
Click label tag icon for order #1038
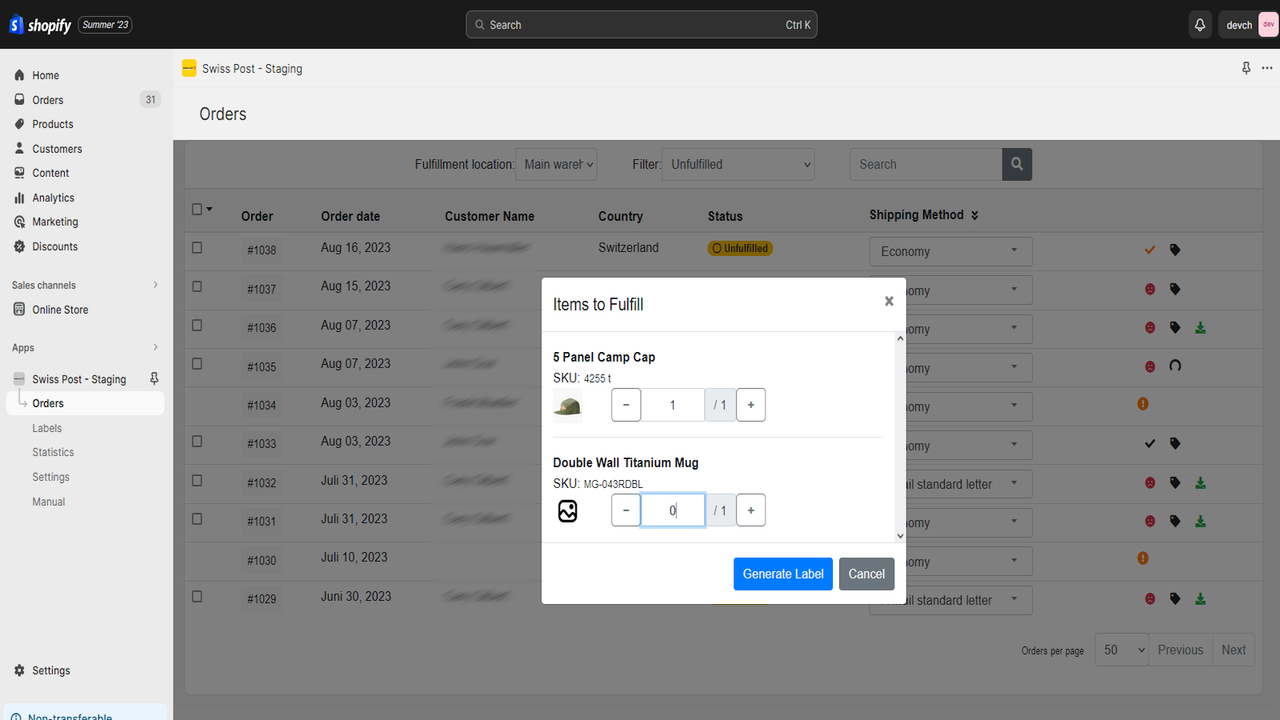click(1175, 250)
